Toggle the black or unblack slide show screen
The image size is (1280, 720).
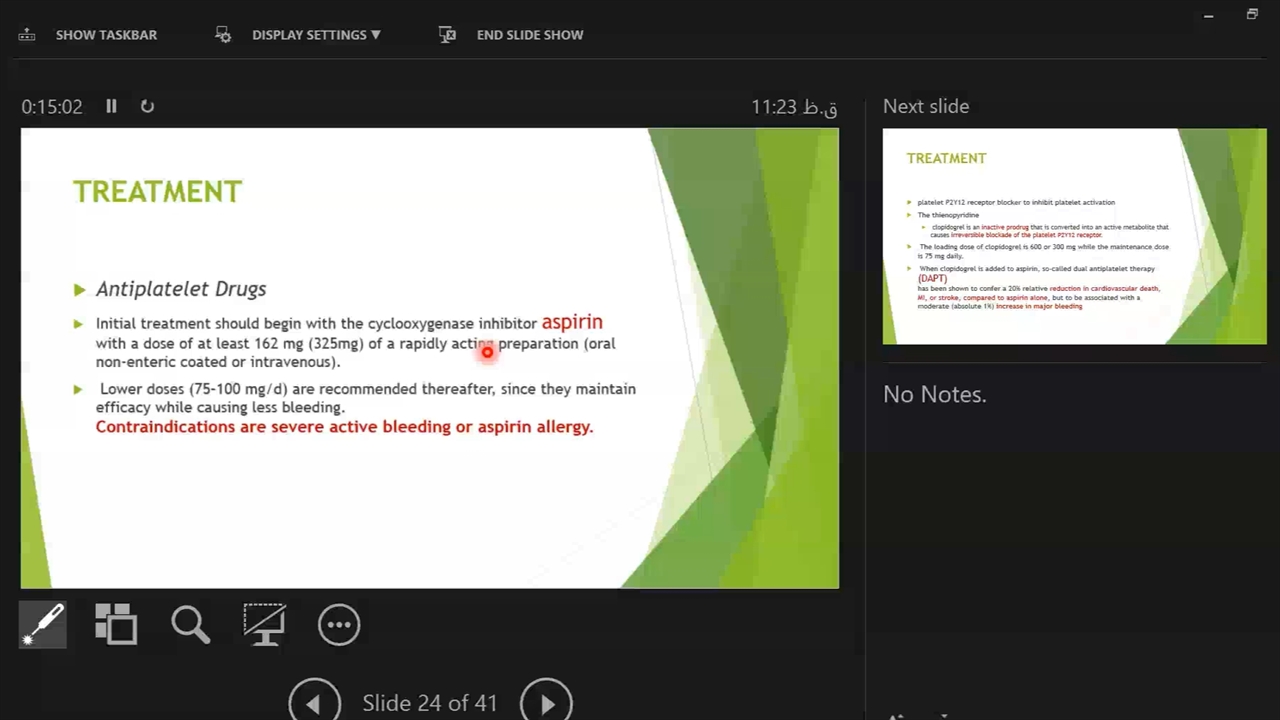tap(264, 625)
